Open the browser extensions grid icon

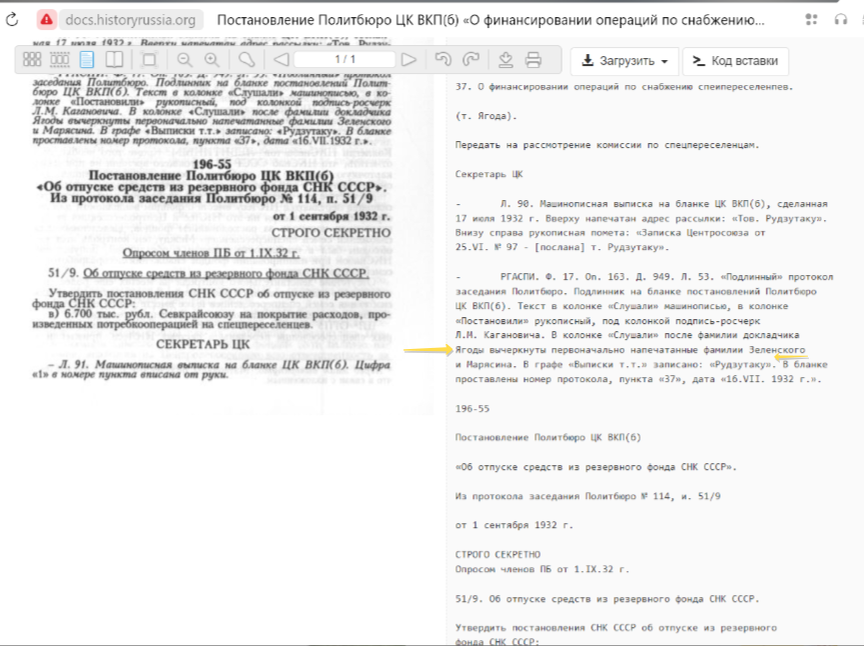[x=811, y=20]
